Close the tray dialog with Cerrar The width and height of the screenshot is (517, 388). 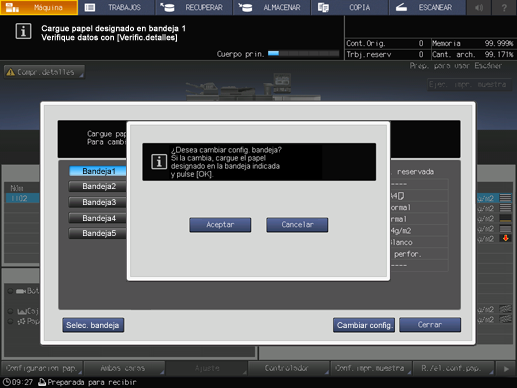[430, 325]
